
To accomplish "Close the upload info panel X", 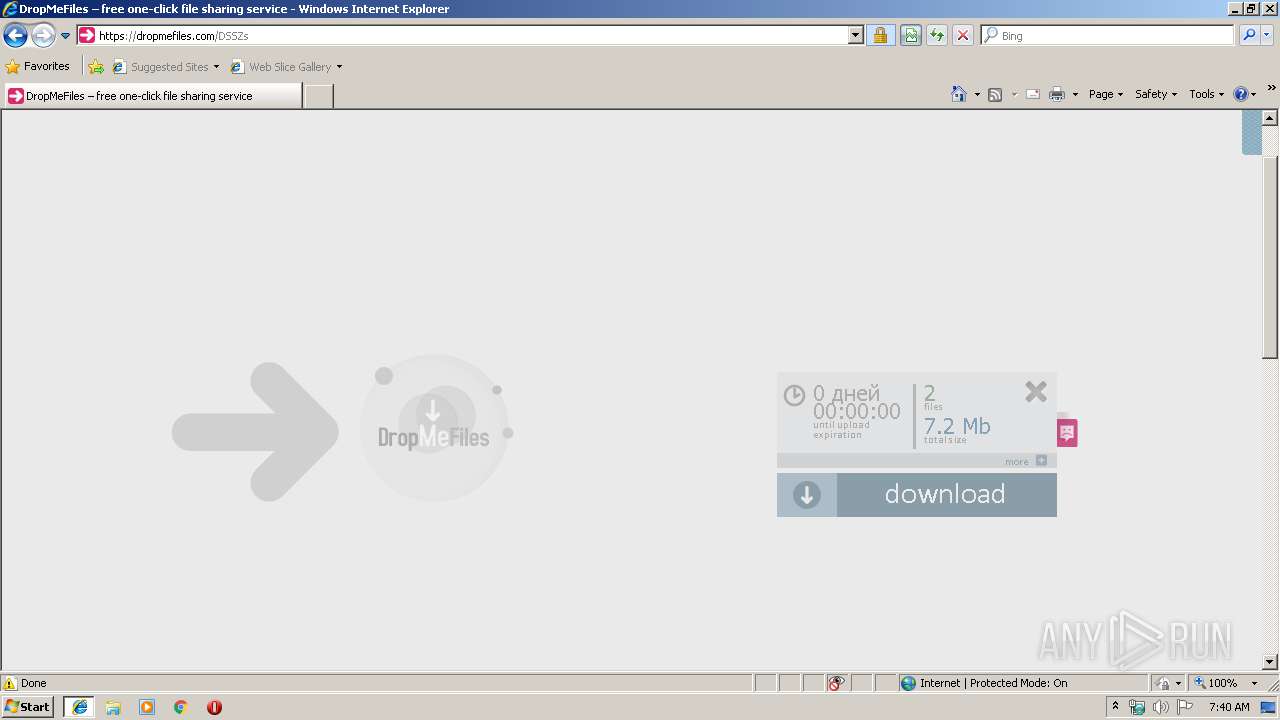I will point(1036,391).
